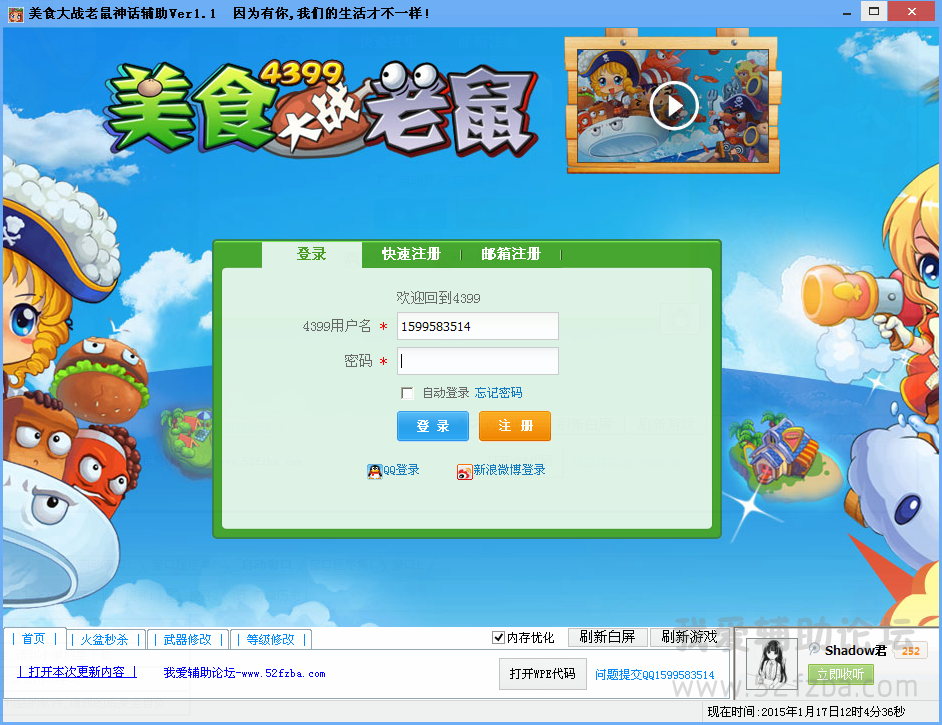The image size is (942, 725).
Task: Open the 忘记密码 link
Action: tap(498, 393)
